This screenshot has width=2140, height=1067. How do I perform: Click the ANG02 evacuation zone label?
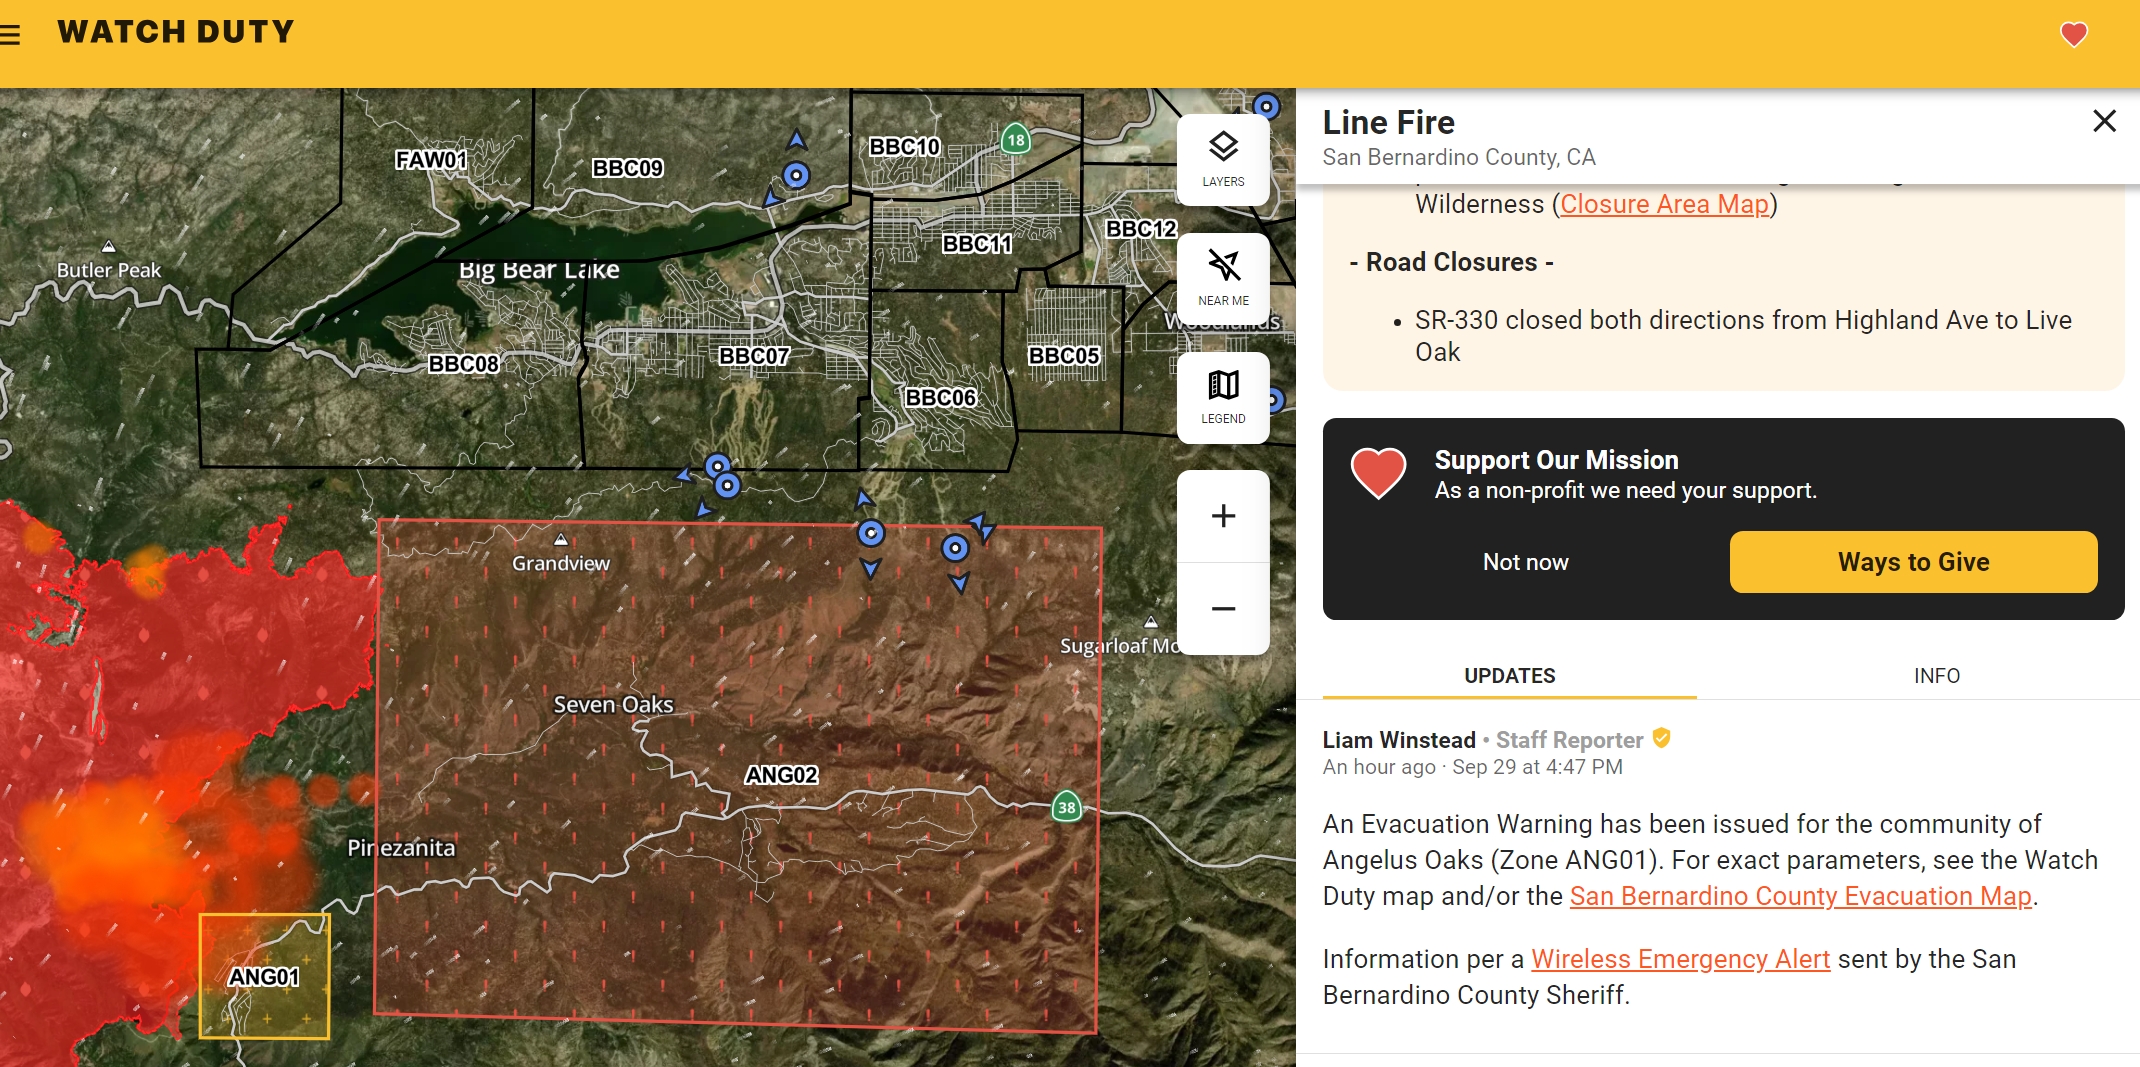pyautogui.click(x=781, y=775)
